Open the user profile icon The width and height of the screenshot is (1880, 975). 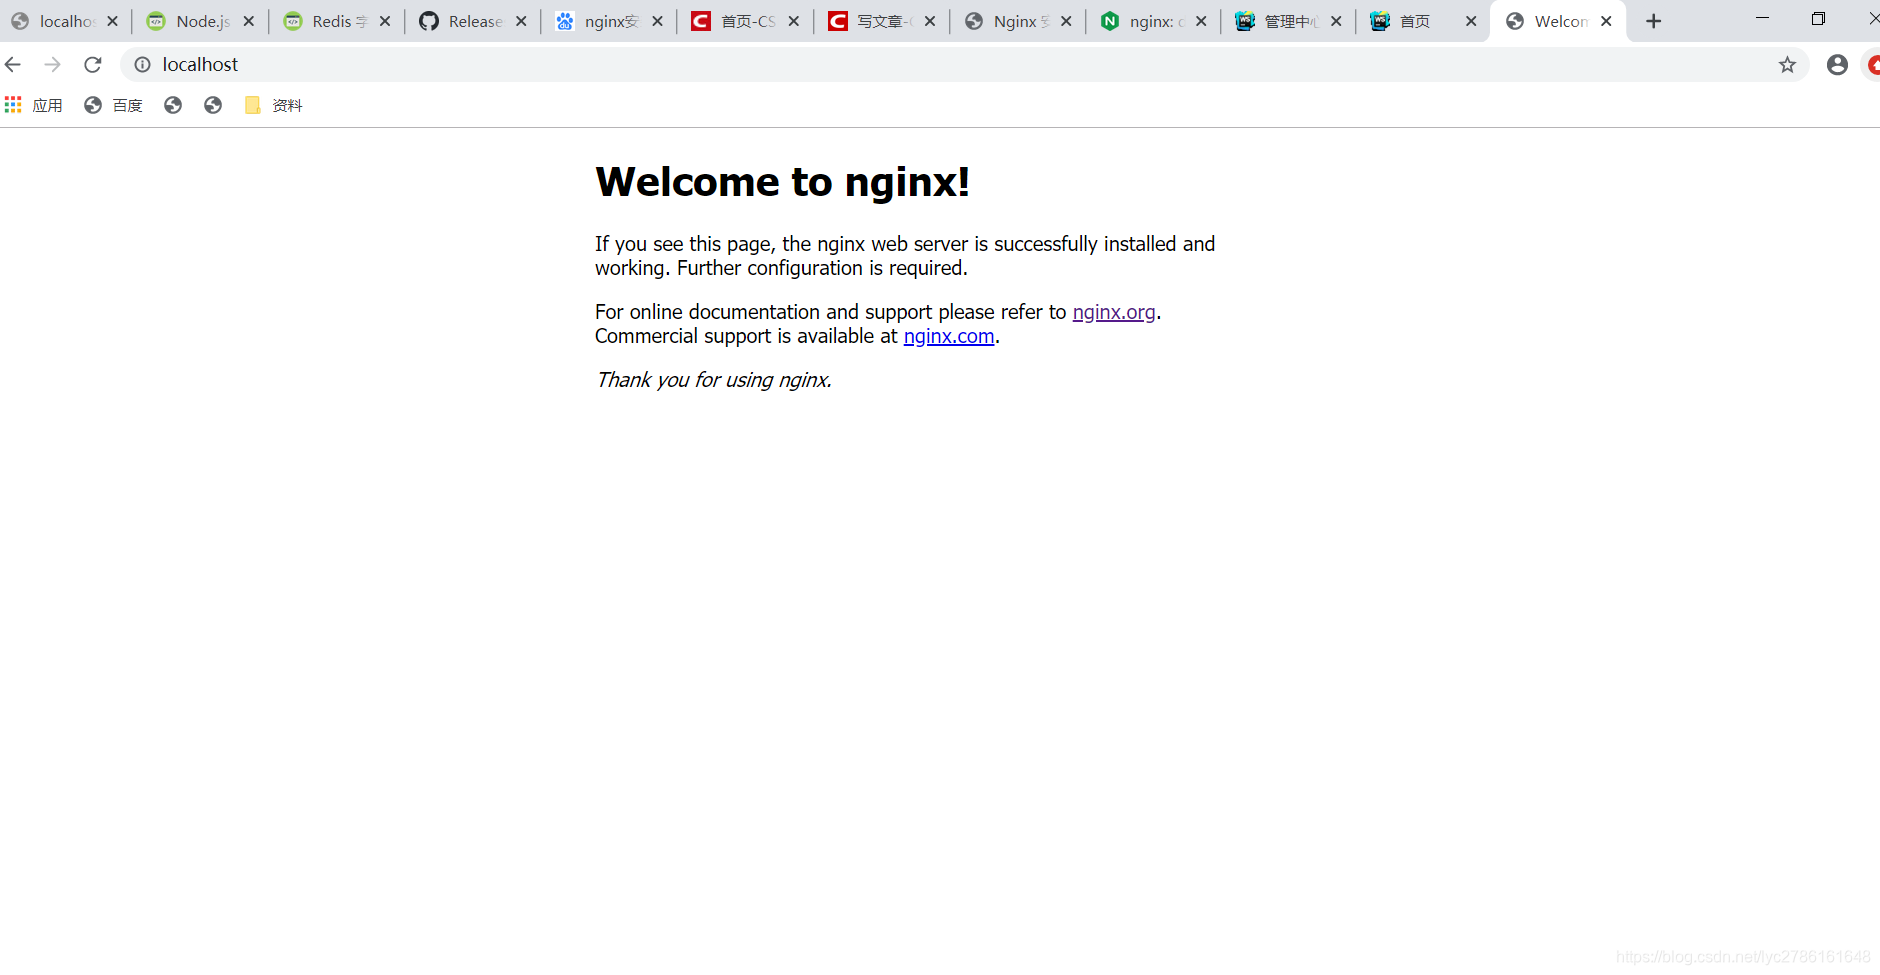pyautogui.click(x=1837, y=65)
